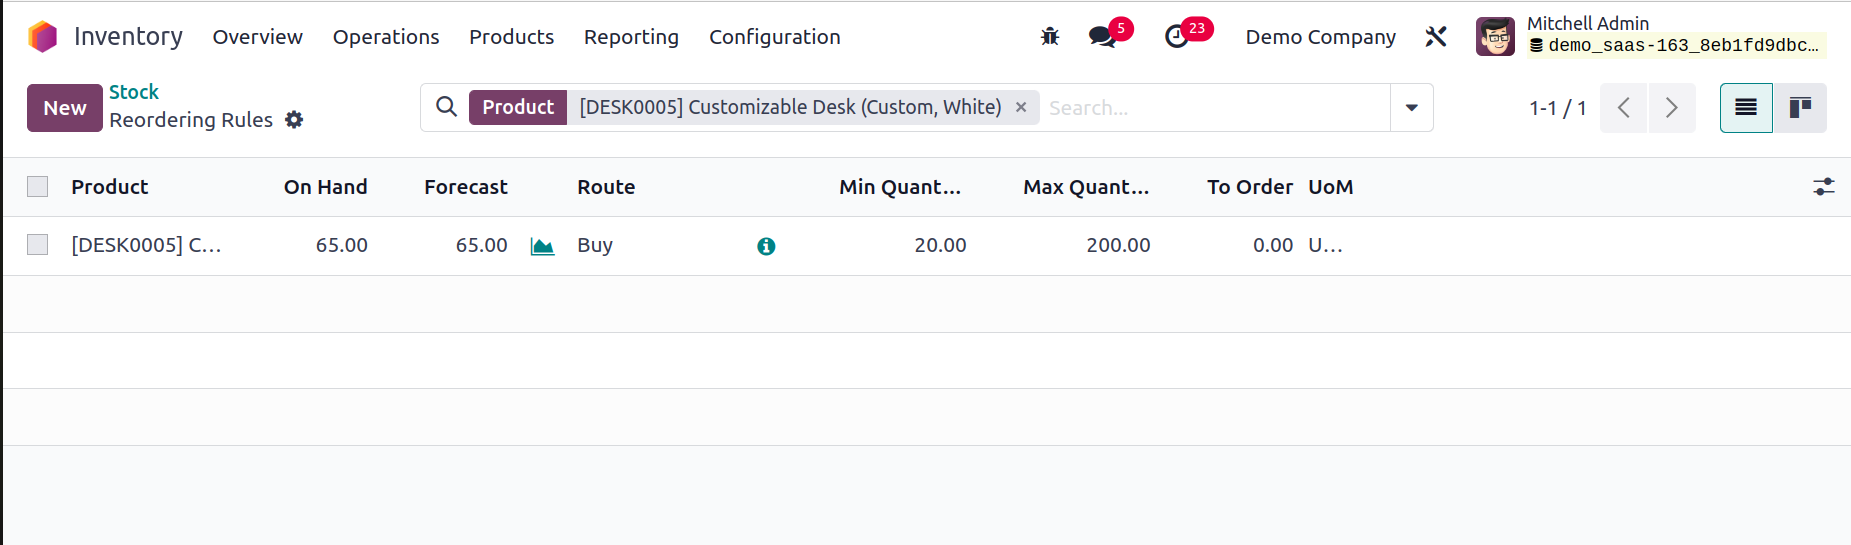Go to Stock breadcrumb link
The height and width of the screenshot is (545, 1851).
(x=134, y=92)
